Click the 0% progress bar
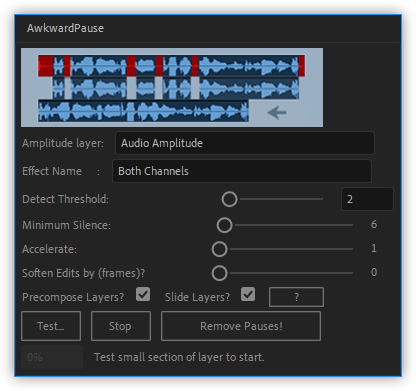The width and height of the screenshot is (416, 391). (x=52, y=357)
